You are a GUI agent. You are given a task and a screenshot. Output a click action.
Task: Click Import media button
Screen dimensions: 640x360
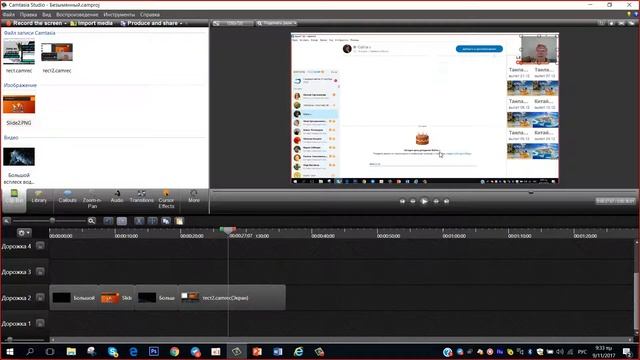[x=91, y=23]
